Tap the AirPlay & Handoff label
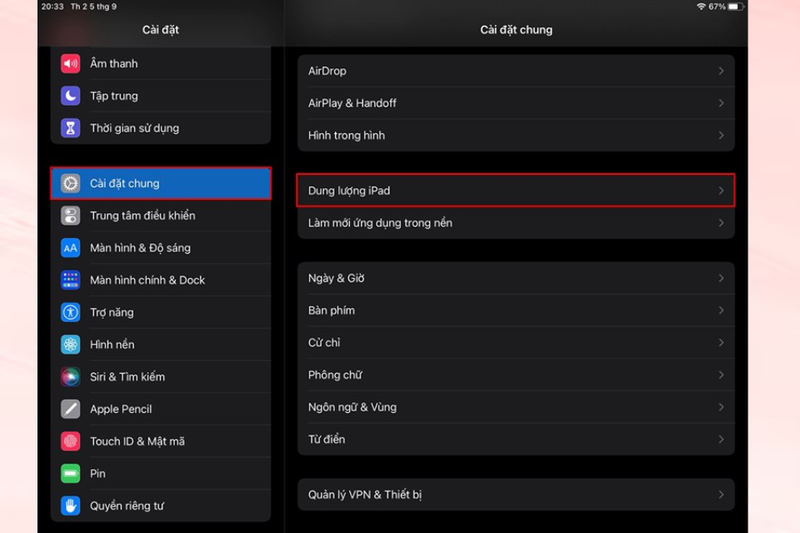 point(352,103)
